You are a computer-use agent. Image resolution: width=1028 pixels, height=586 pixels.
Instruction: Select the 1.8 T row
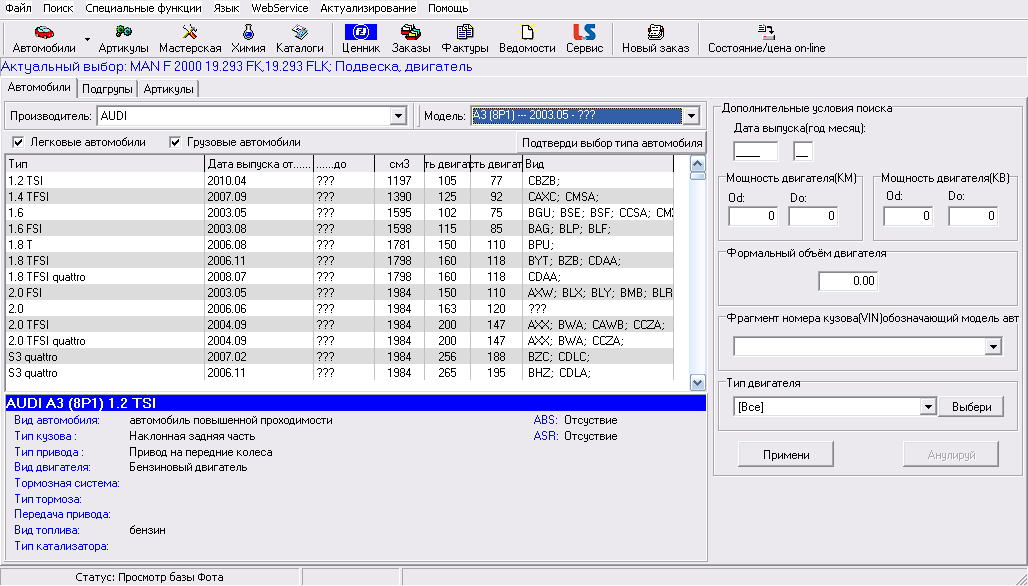click(x=340, y=244)
